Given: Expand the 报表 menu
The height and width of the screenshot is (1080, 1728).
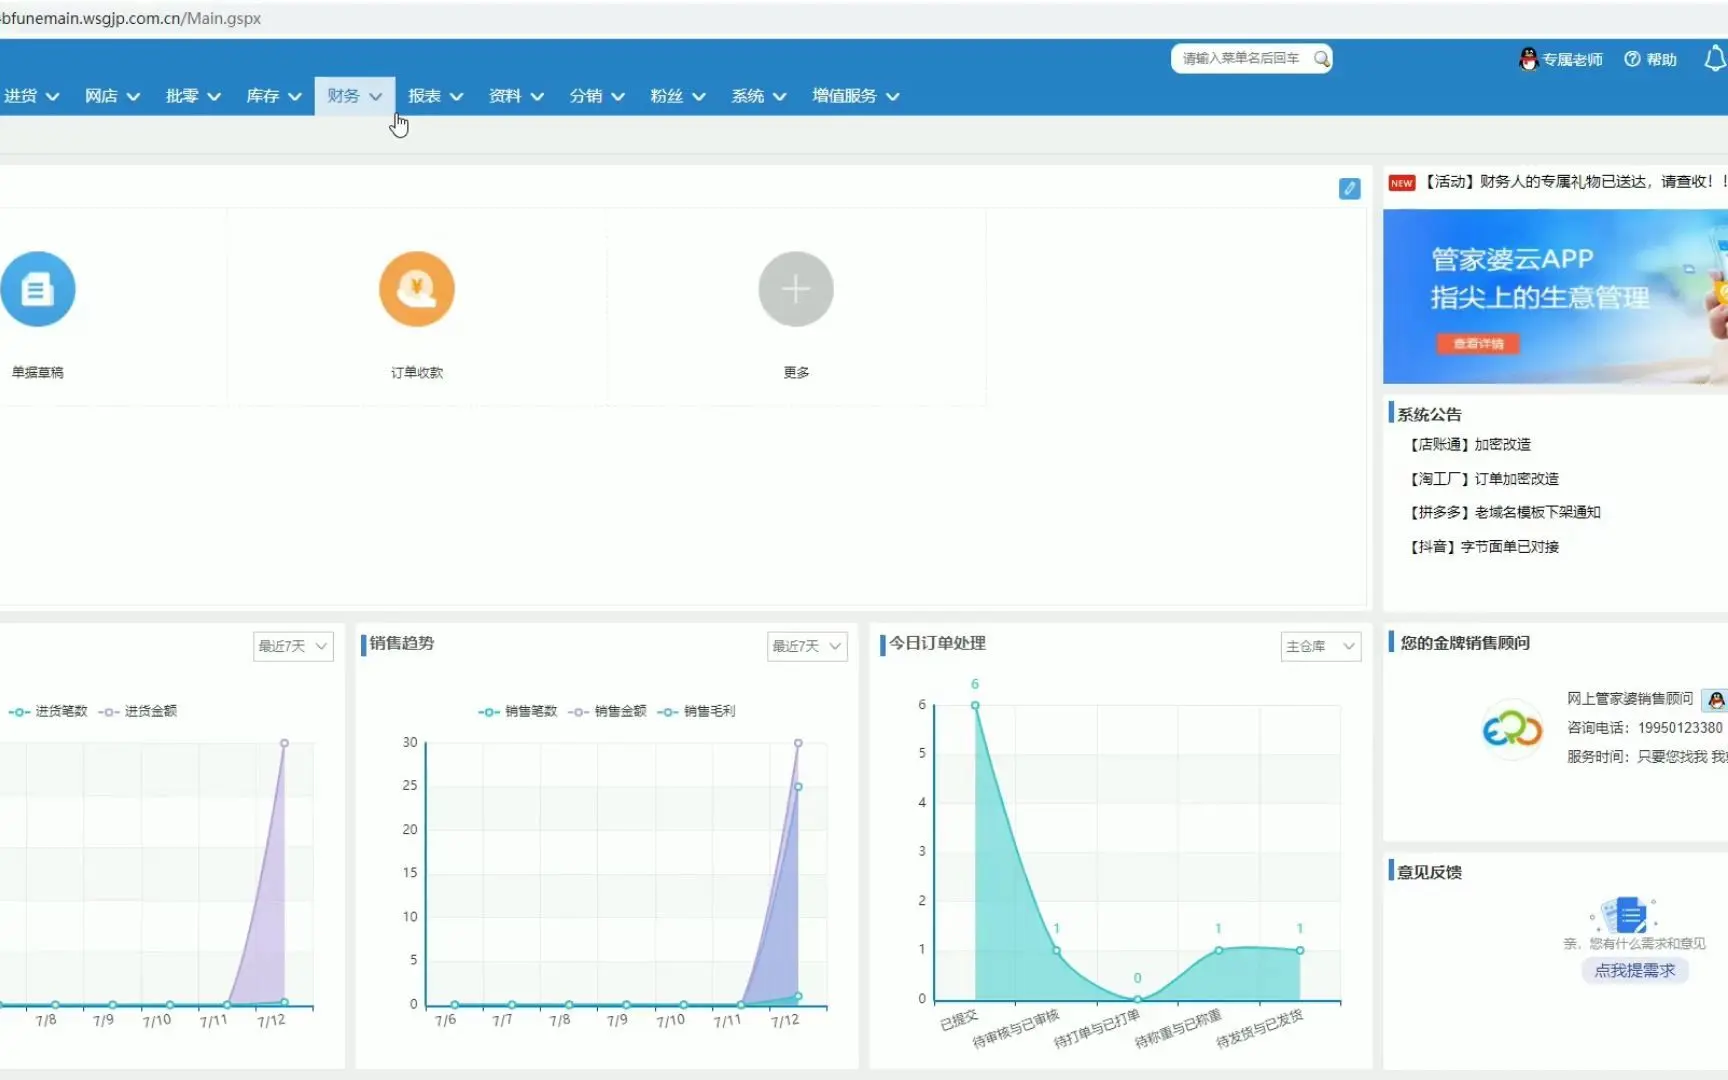Looking at the screenshot, I should point(436,96).
